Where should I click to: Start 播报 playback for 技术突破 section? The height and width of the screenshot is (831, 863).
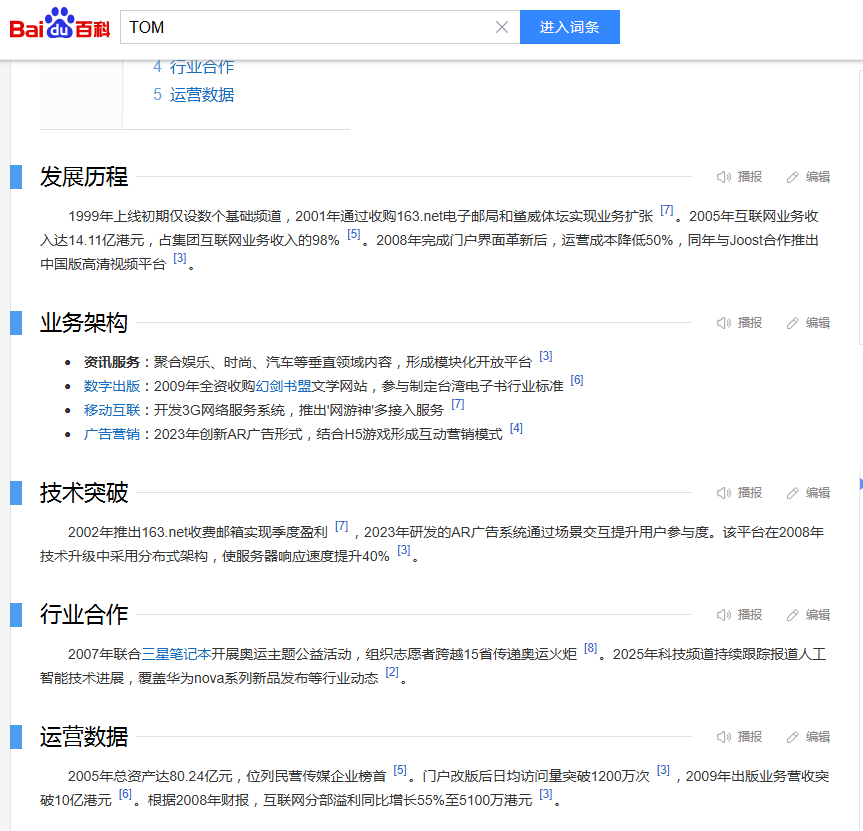(x=738, y=492)
